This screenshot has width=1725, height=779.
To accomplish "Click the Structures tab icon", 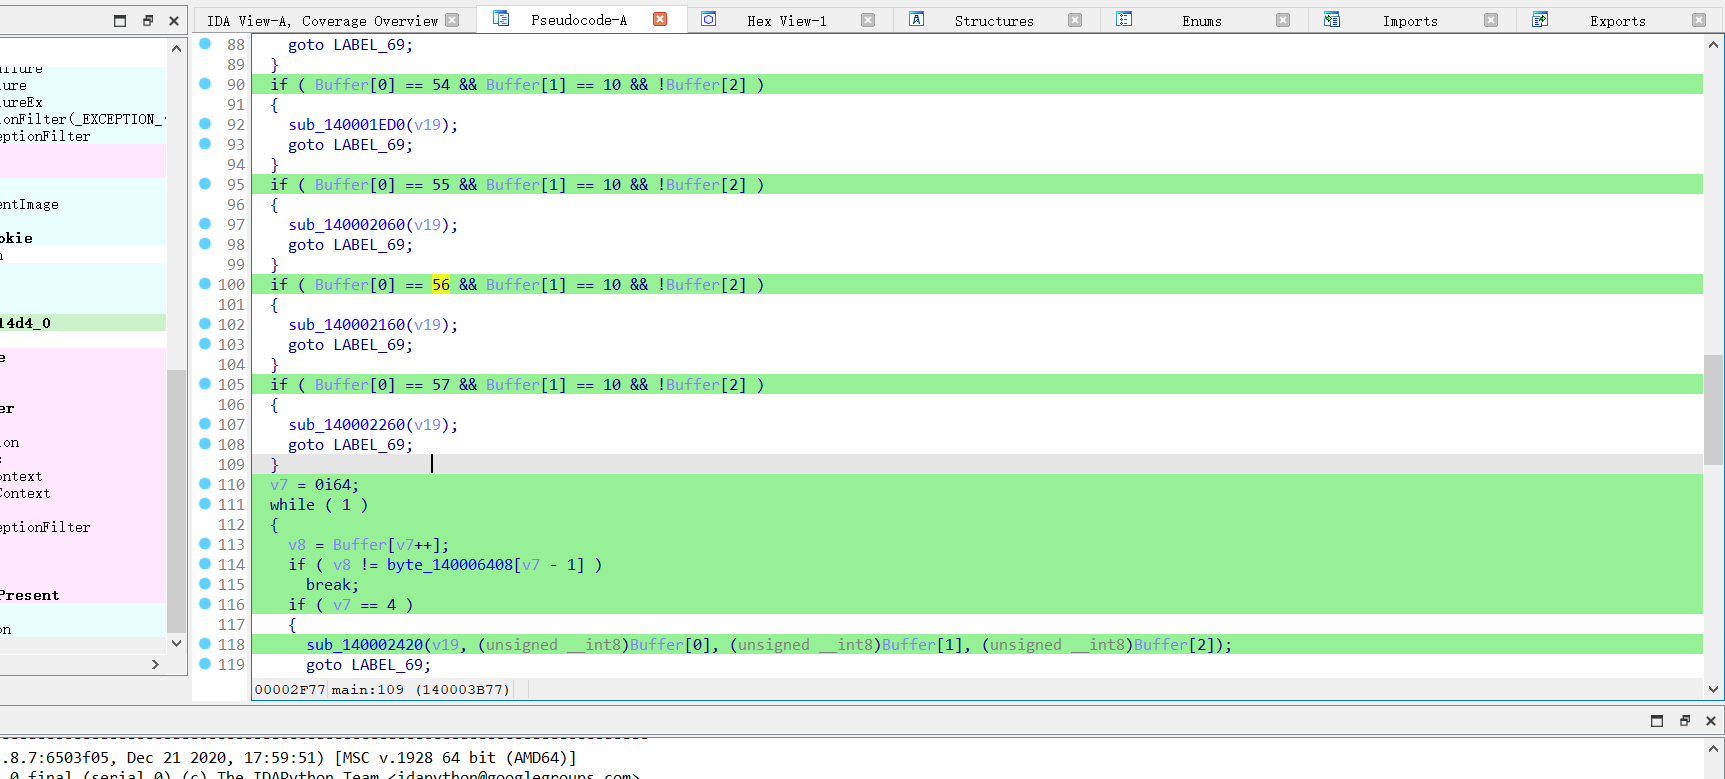I will (x=916, y=19).
